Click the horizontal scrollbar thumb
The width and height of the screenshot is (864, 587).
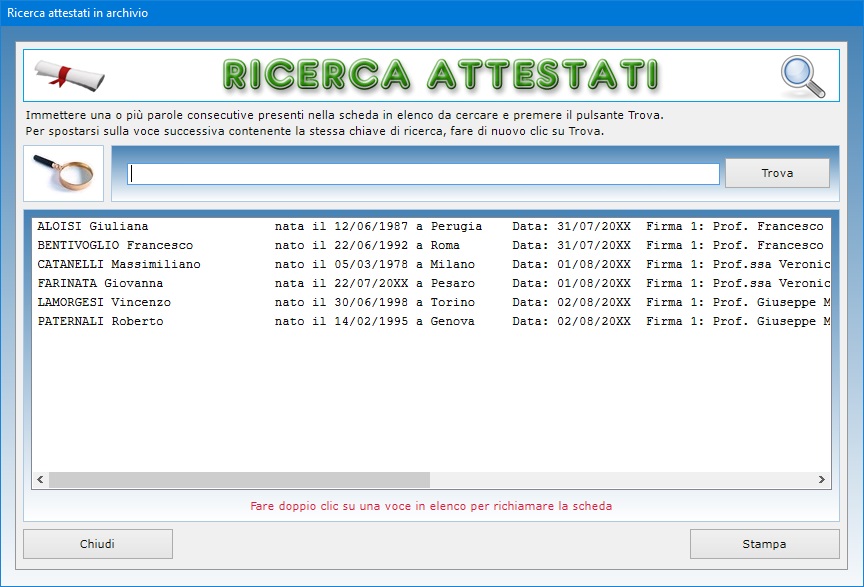point(239,480)
